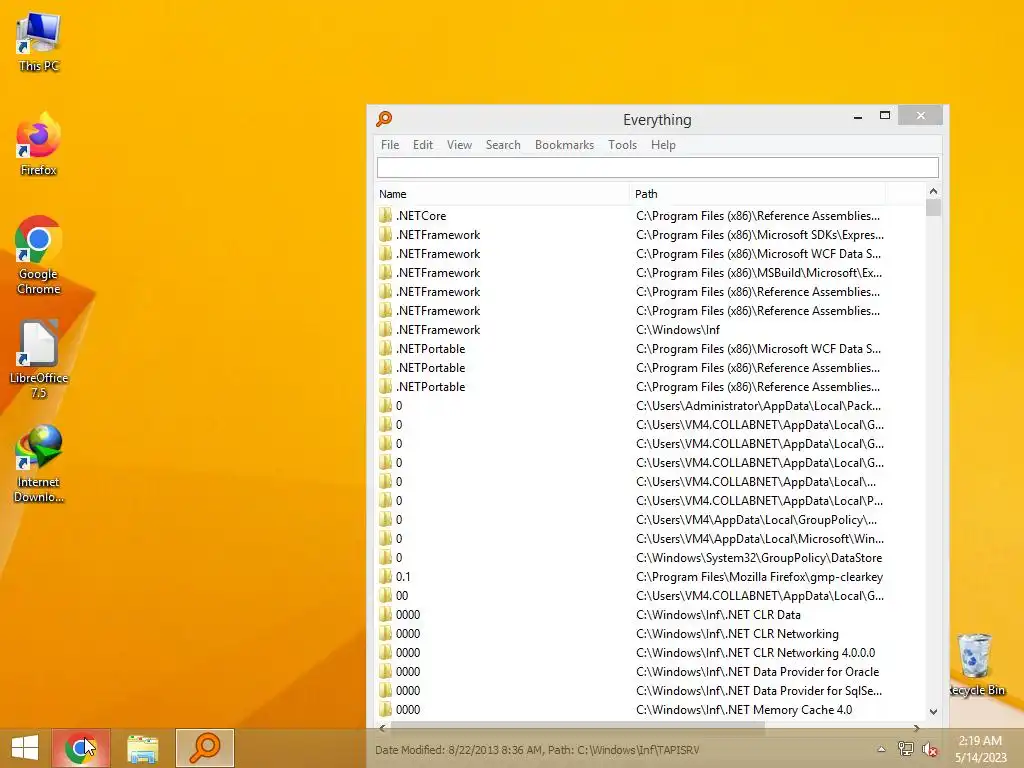The width and height of the screenshot is (1024, 768).
Task: Click the Everything app icon in title bar
Action: (384, 119)
